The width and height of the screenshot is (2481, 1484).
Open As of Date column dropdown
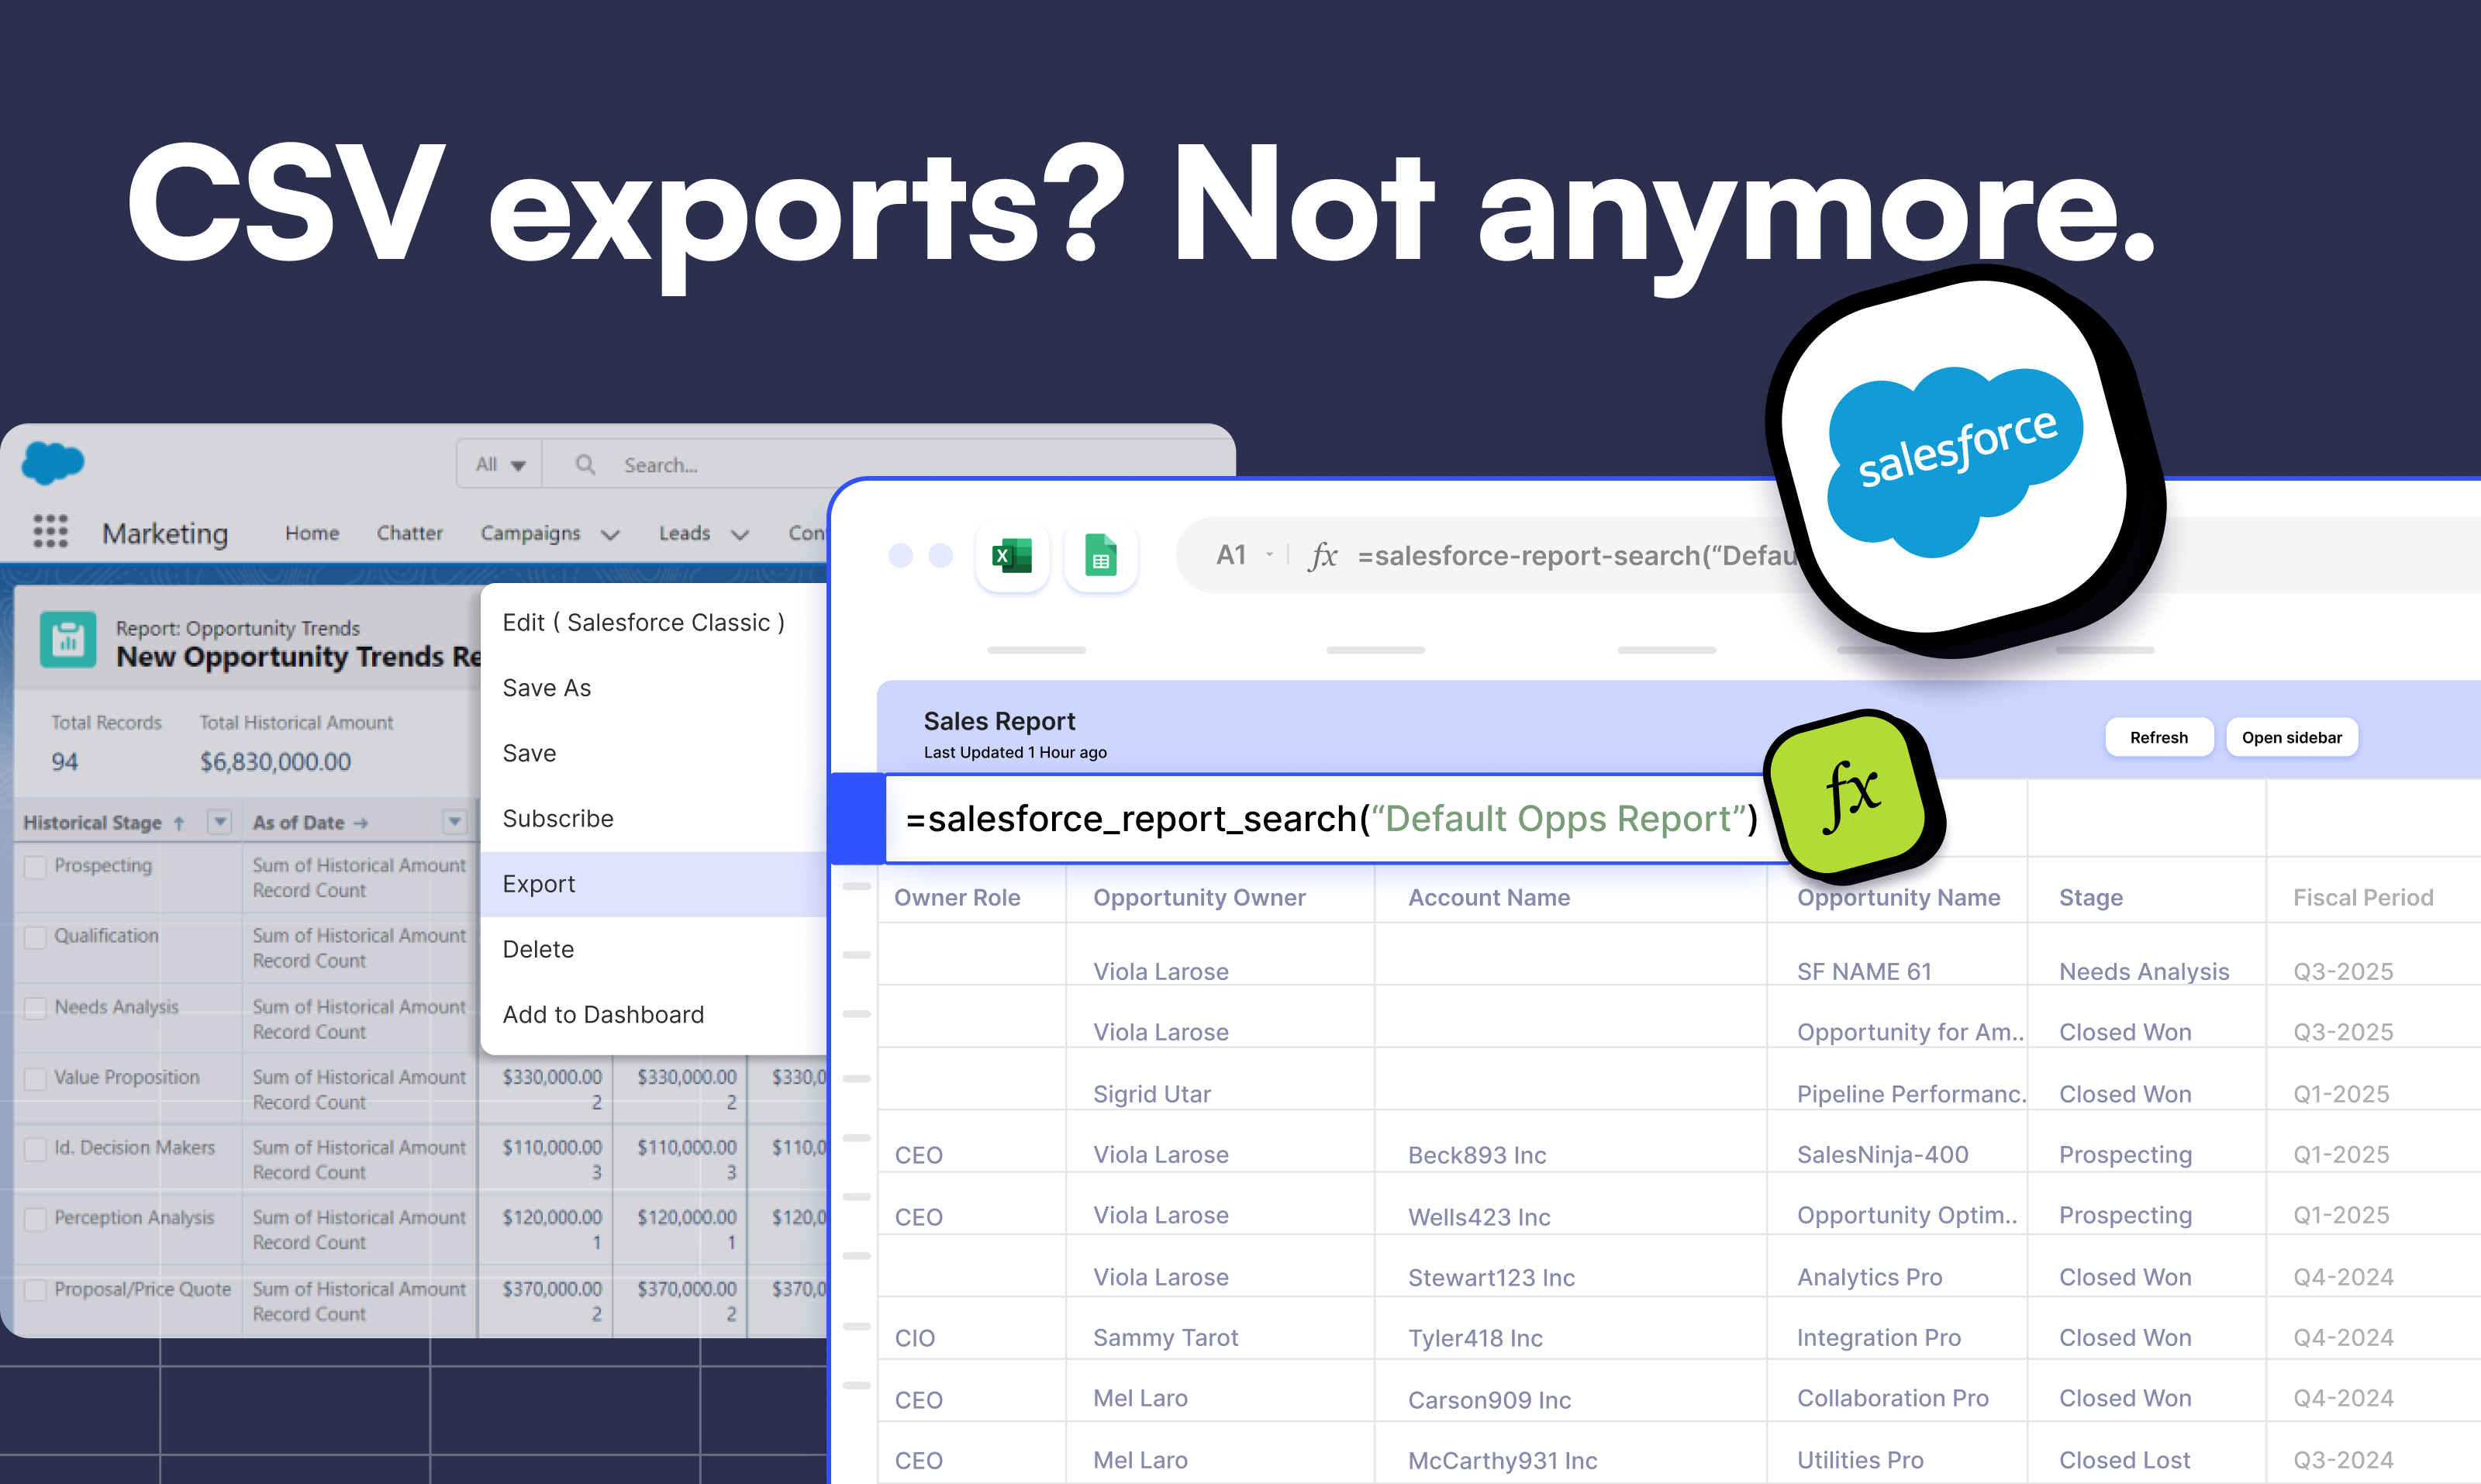(x=454, y=822)
